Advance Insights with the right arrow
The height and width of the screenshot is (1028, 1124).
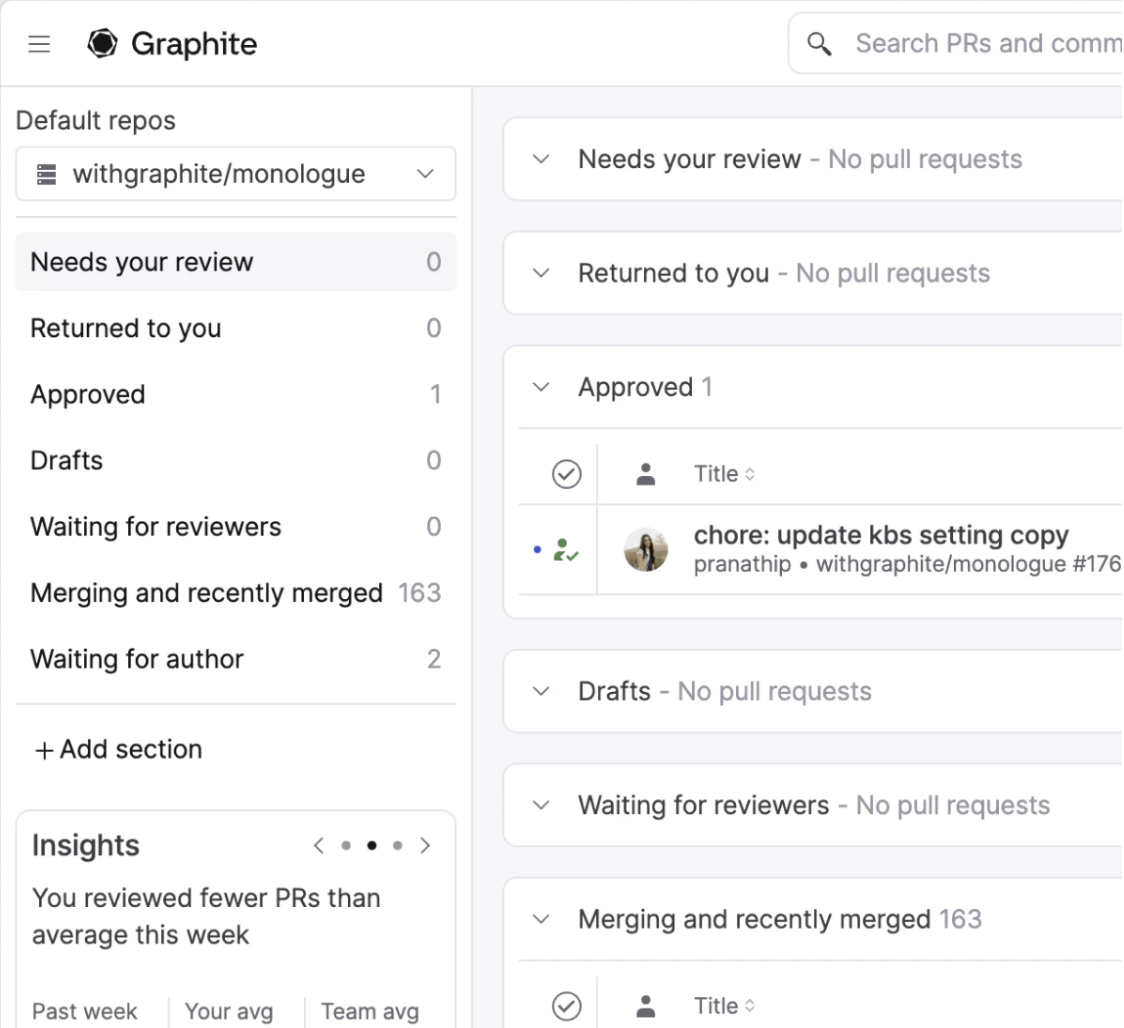click(425, 845)
